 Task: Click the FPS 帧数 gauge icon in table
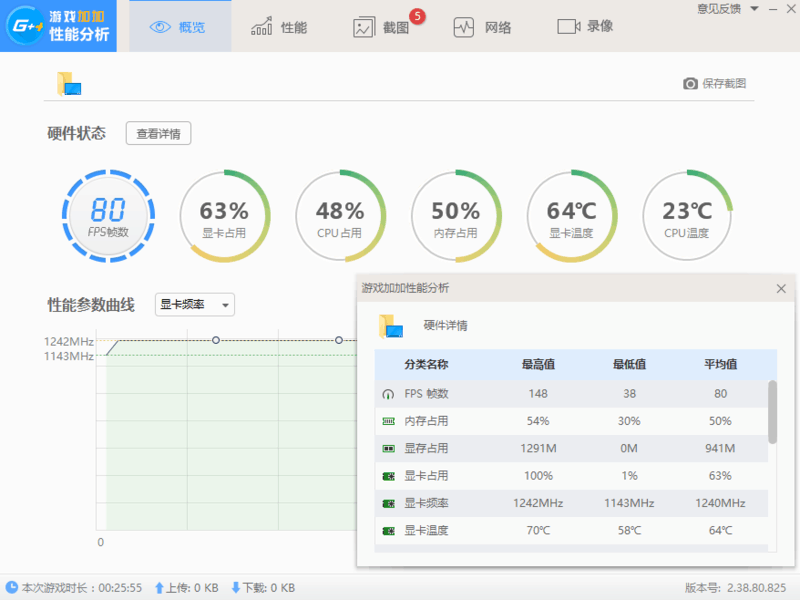tap(388, 394)
